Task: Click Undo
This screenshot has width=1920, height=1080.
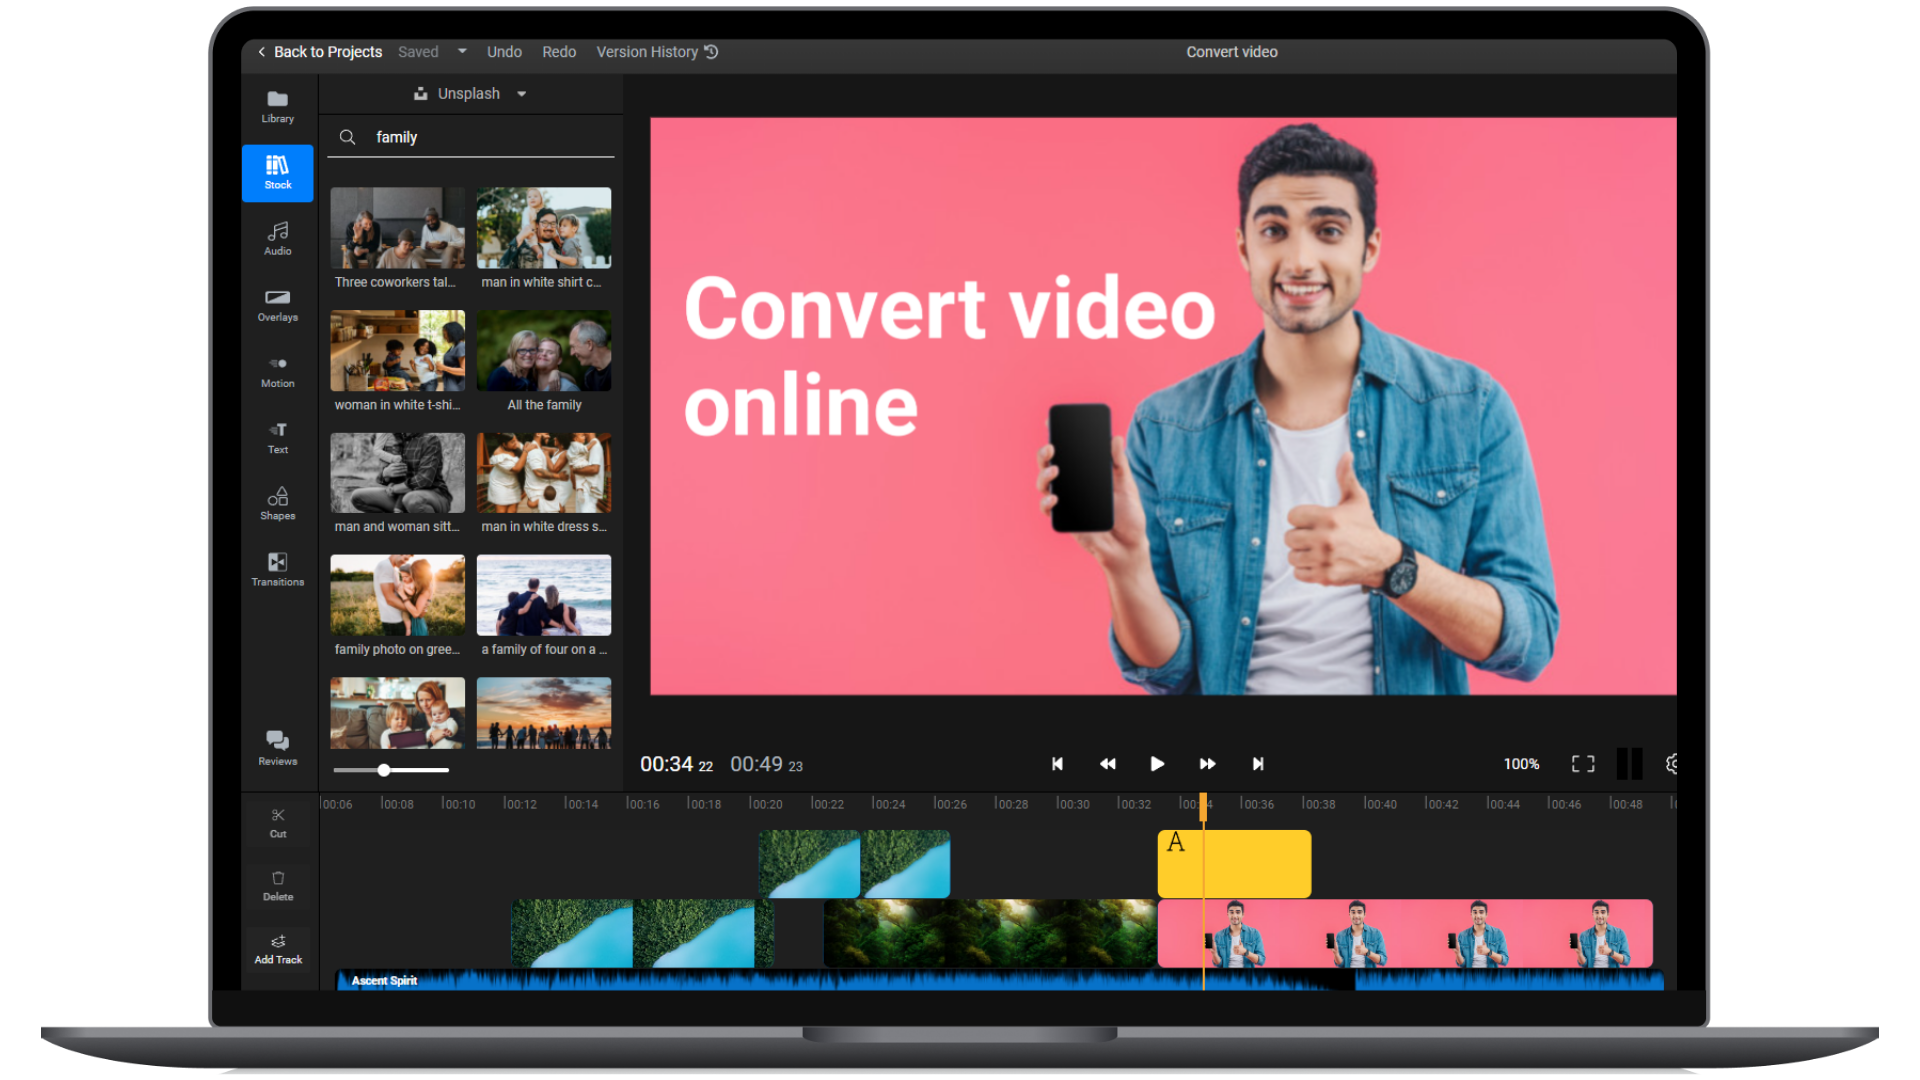Action: 504,52
